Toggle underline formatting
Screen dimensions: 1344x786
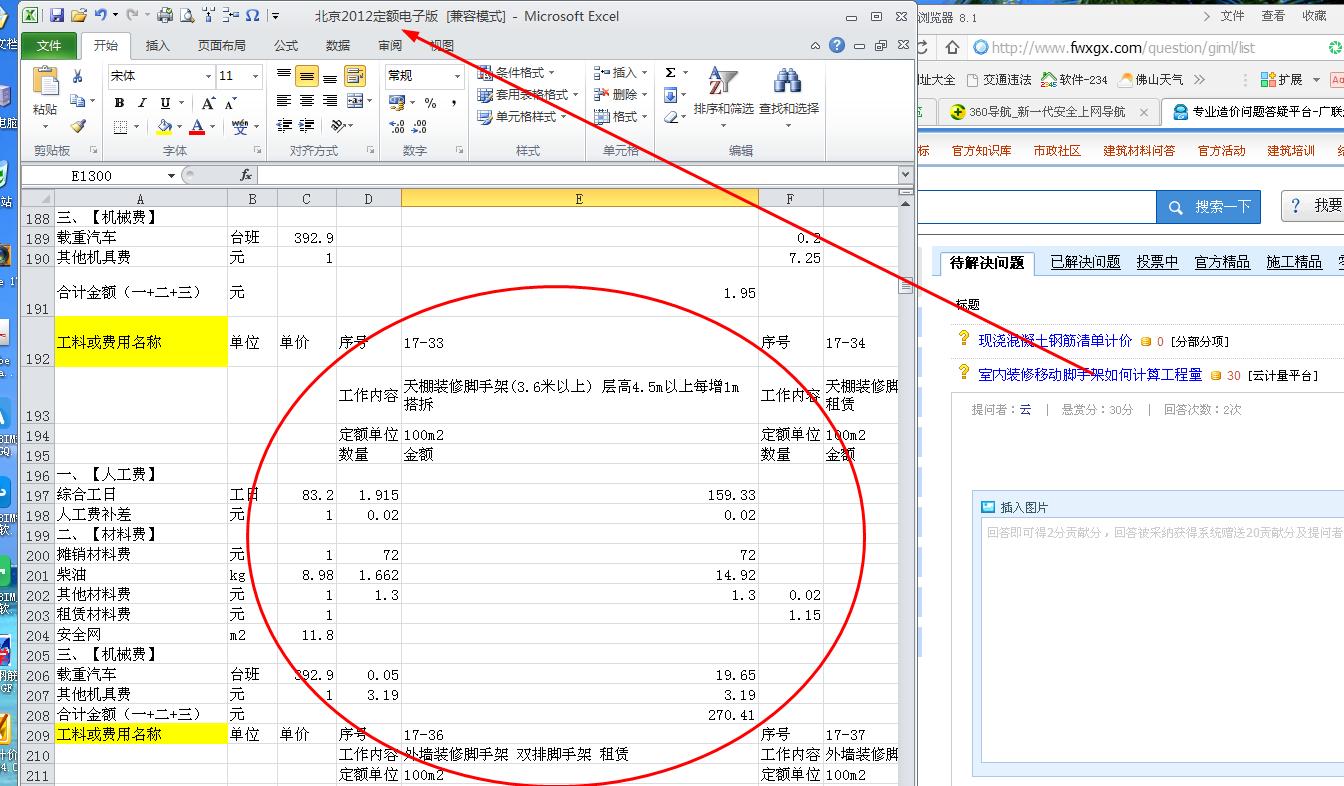(165, 103)
